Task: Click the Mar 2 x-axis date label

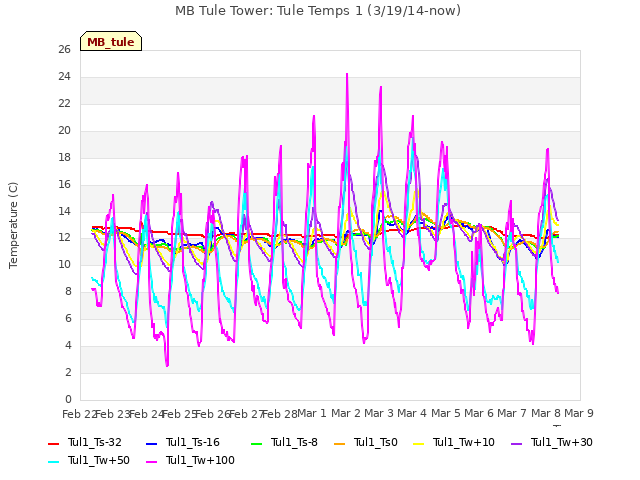Action: point(345,413)
